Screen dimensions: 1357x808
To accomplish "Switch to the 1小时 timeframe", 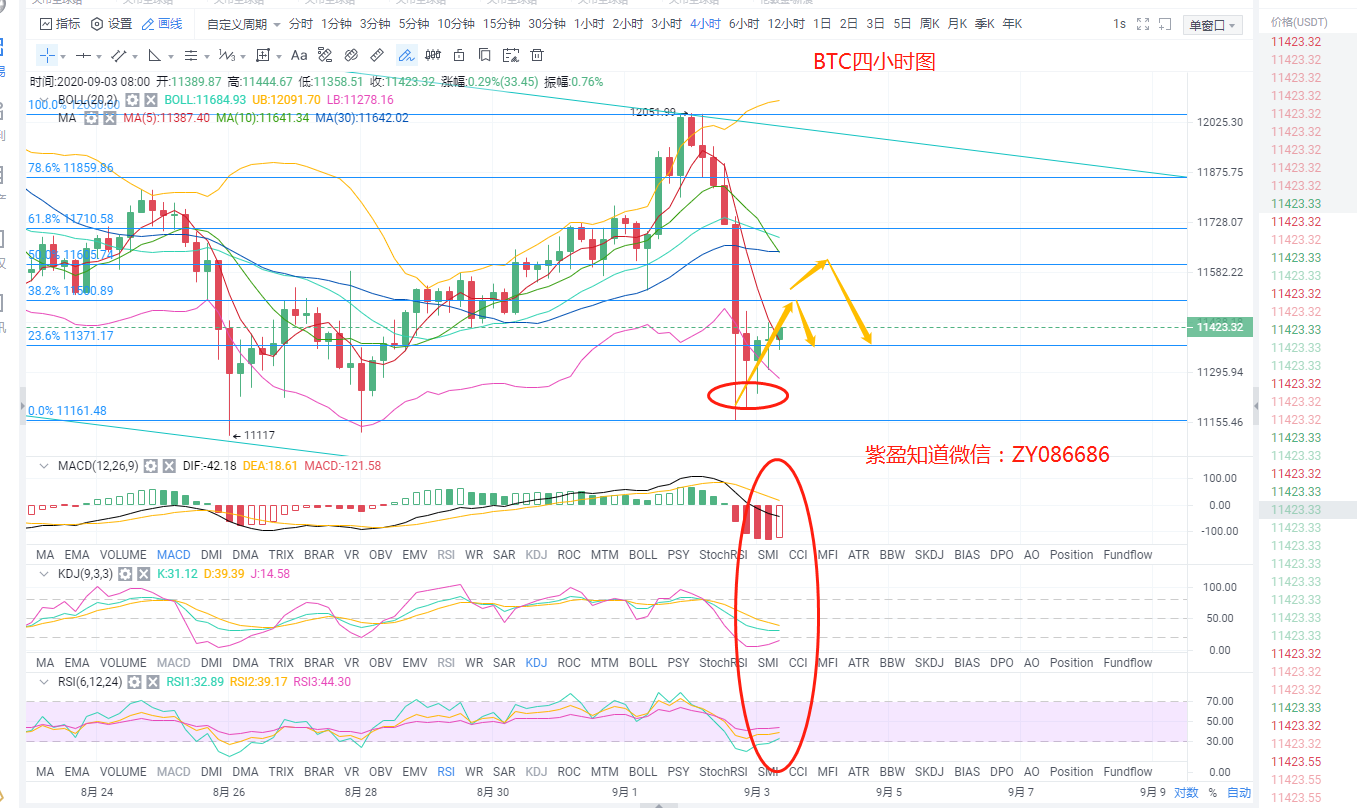I will (x=587, y=24).
